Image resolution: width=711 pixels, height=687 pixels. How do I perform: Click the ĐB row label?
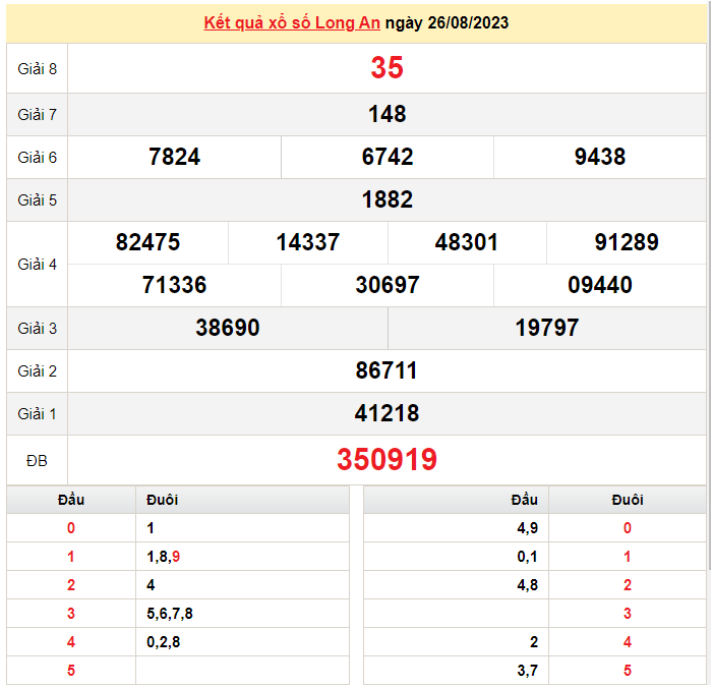tap(37, 460)
